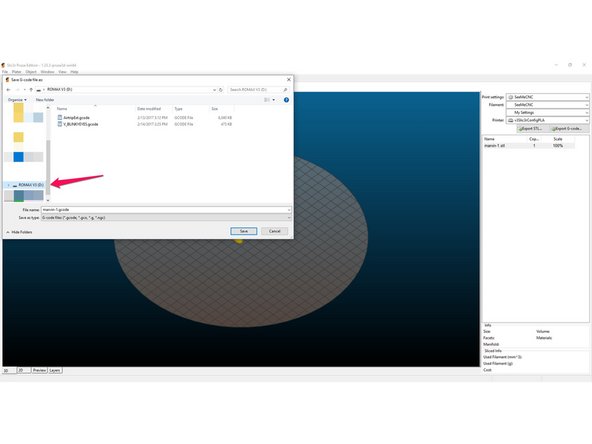Click the Export STL button
This screenshot has width=592, height=444.
pos(531,129)
